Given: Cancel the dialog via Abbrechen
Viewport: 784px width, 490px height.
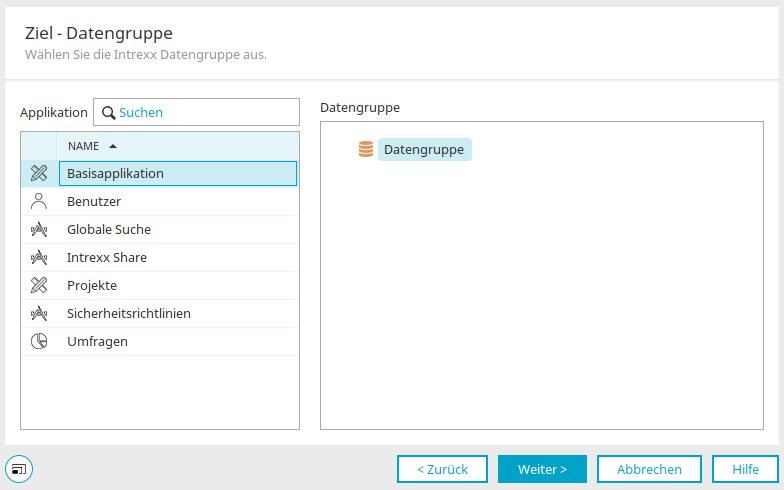Looking at the screenshot, I should (649, 469).
